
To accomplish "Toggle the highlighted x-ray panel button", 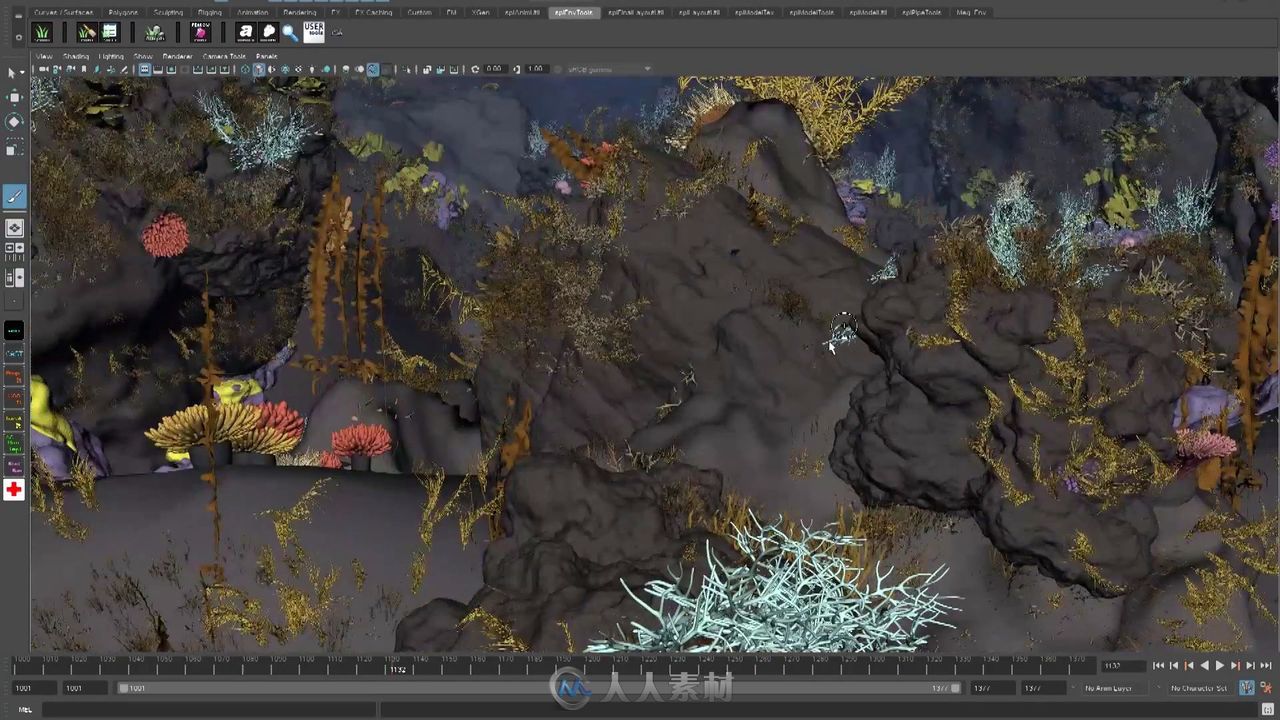I will pos(373,69).
